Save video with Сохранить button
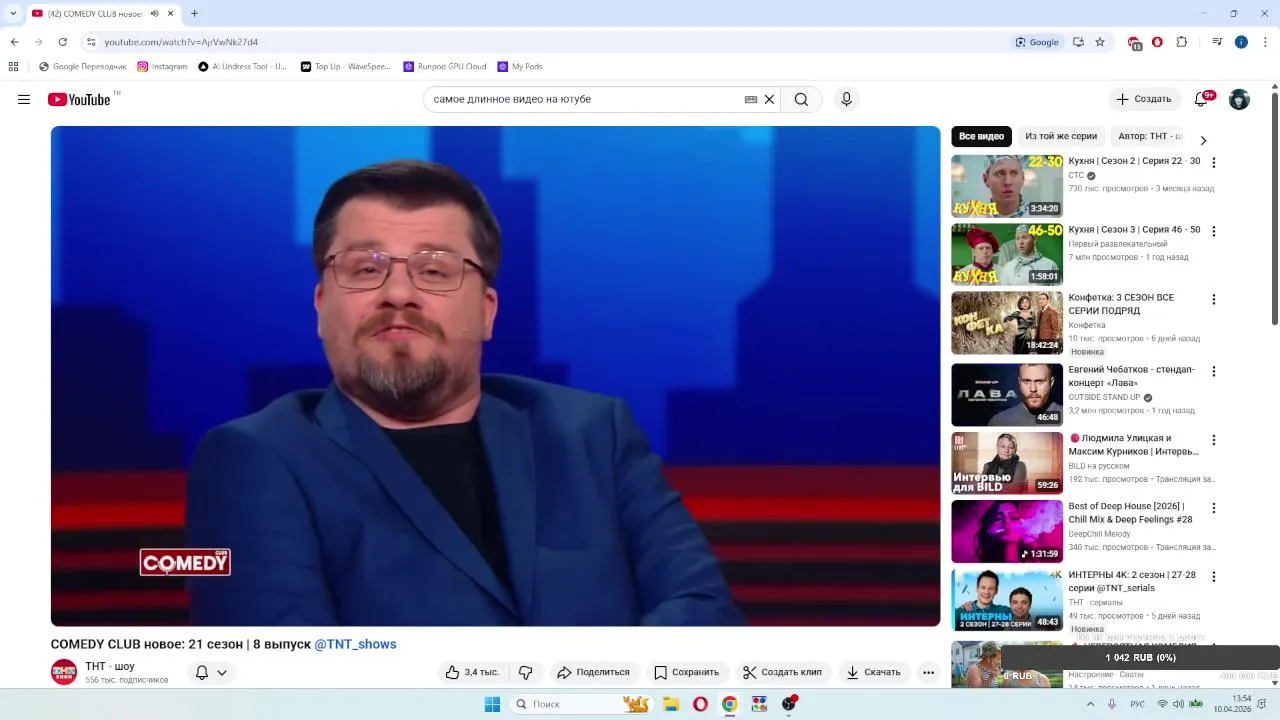This screenshot has height=720, width=1280. click(686, 672)
